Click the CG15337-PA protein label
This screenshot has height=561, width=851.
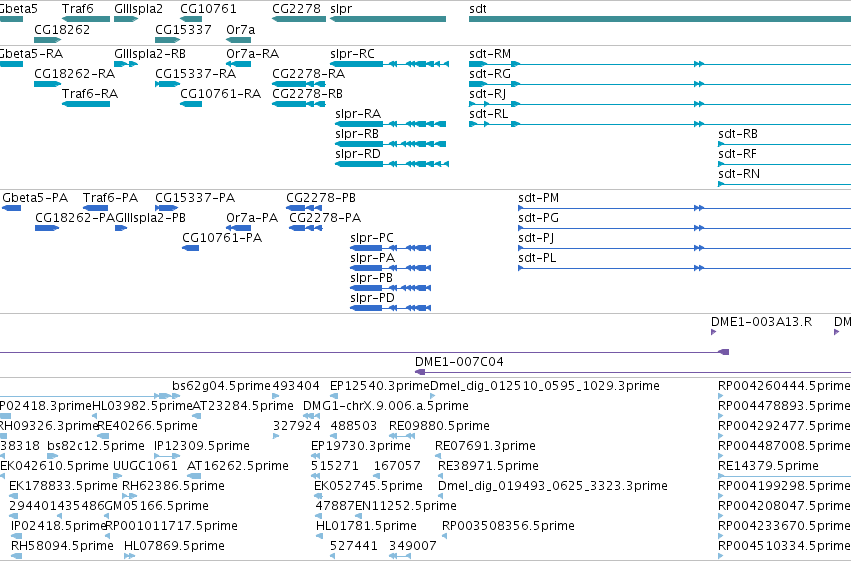coord(195,198)
